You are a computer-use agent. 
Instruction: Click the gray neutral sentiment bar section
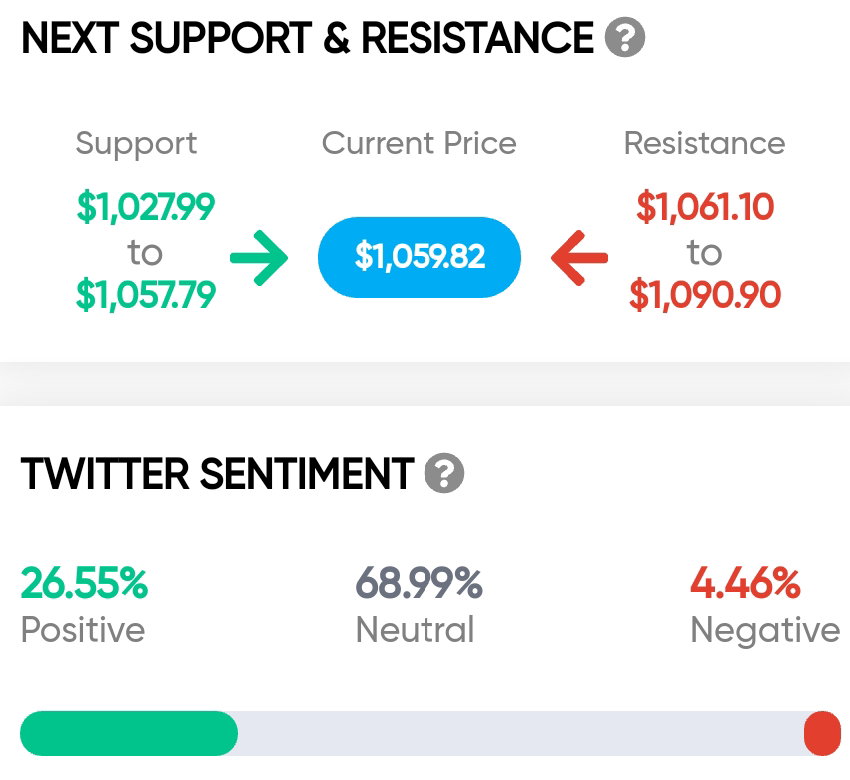520,733
